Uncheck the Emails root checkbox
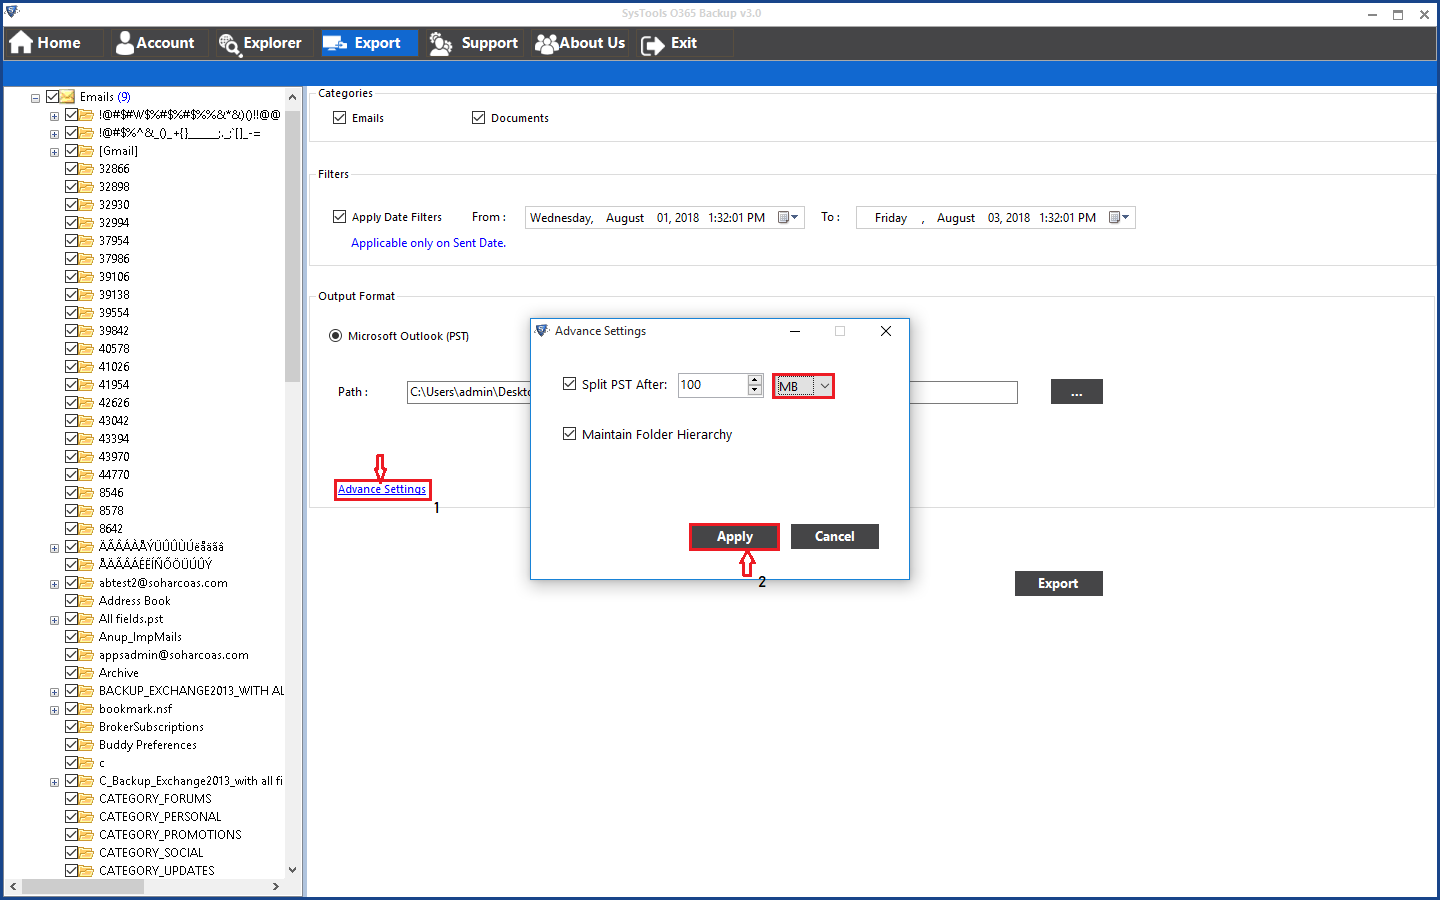1440x900 pixels. pos(53,97)
